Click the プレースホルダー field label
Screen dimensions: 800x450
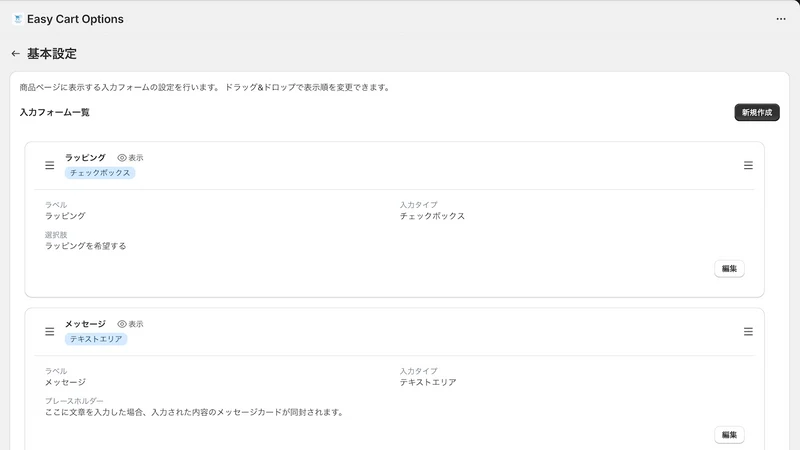[74, 401]
